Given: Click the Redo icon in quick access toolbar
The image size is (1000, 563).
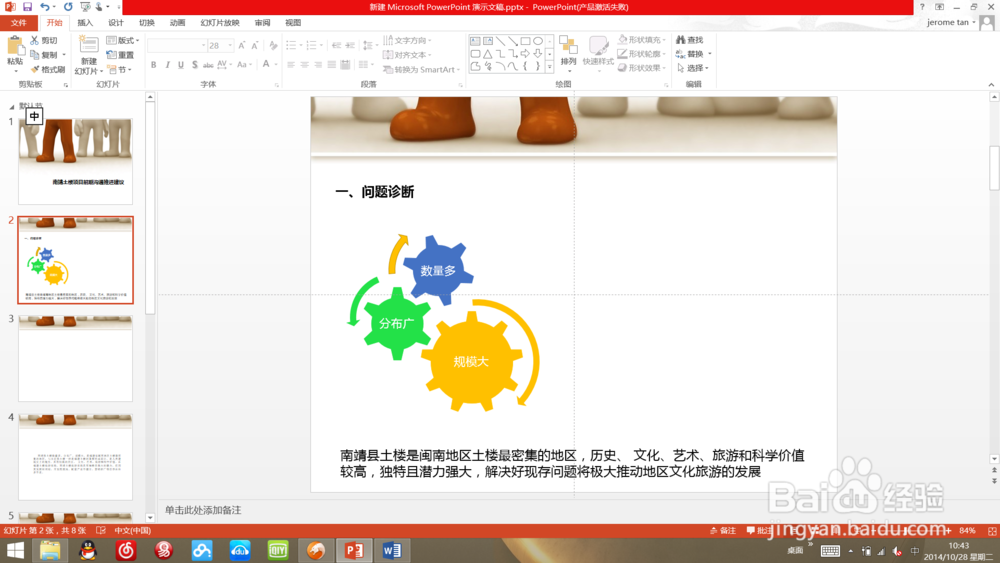Looking at the screenshot, I should 68,6.
